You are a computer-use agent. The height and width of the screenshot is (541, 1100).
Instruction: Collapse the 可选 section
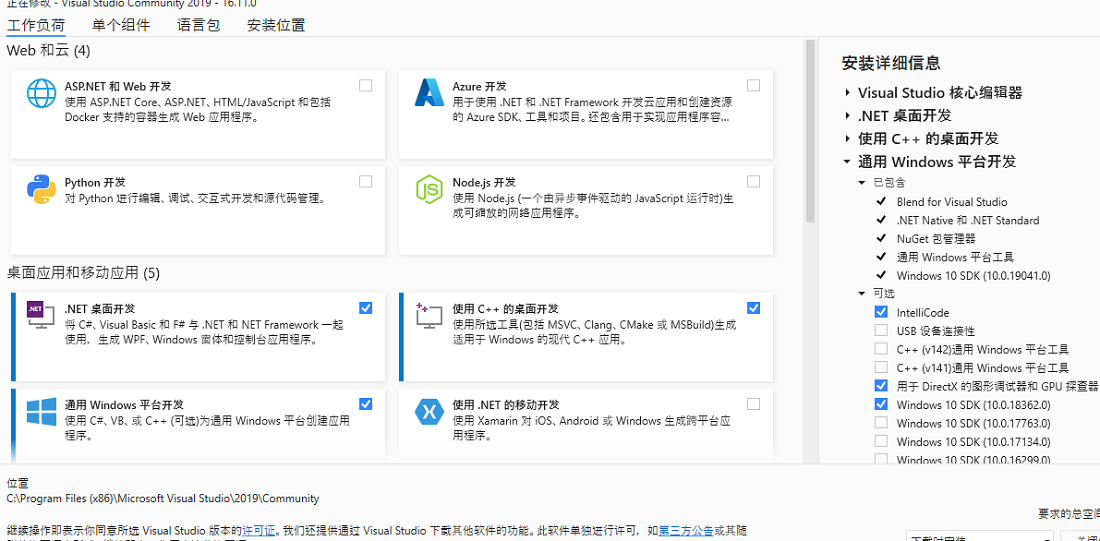(862, 293)
